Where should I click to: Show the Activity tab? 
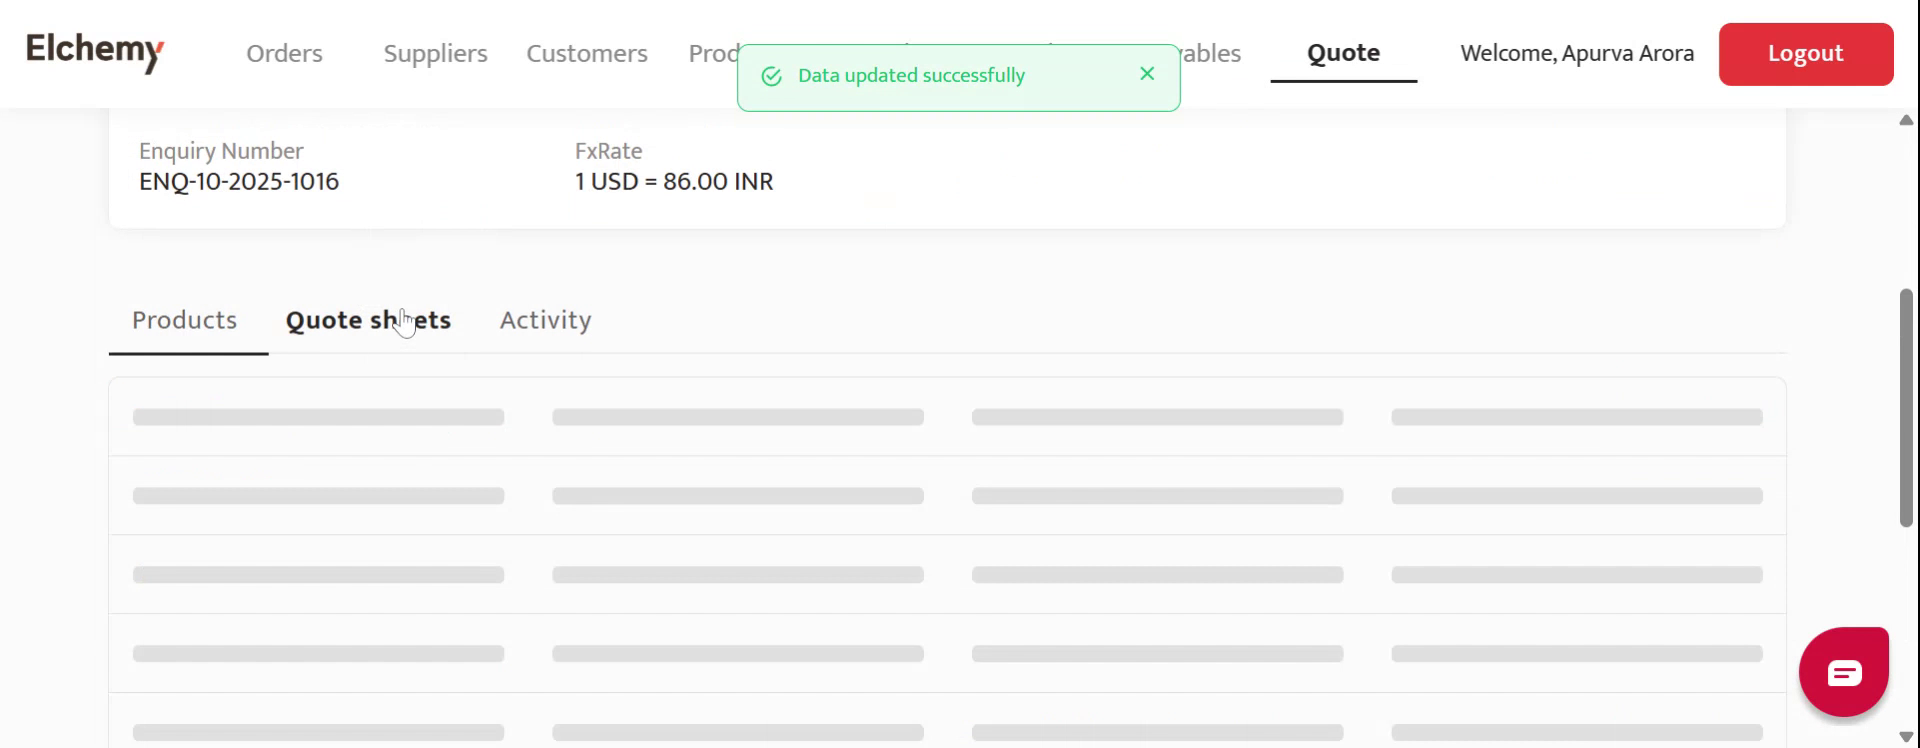545,320
